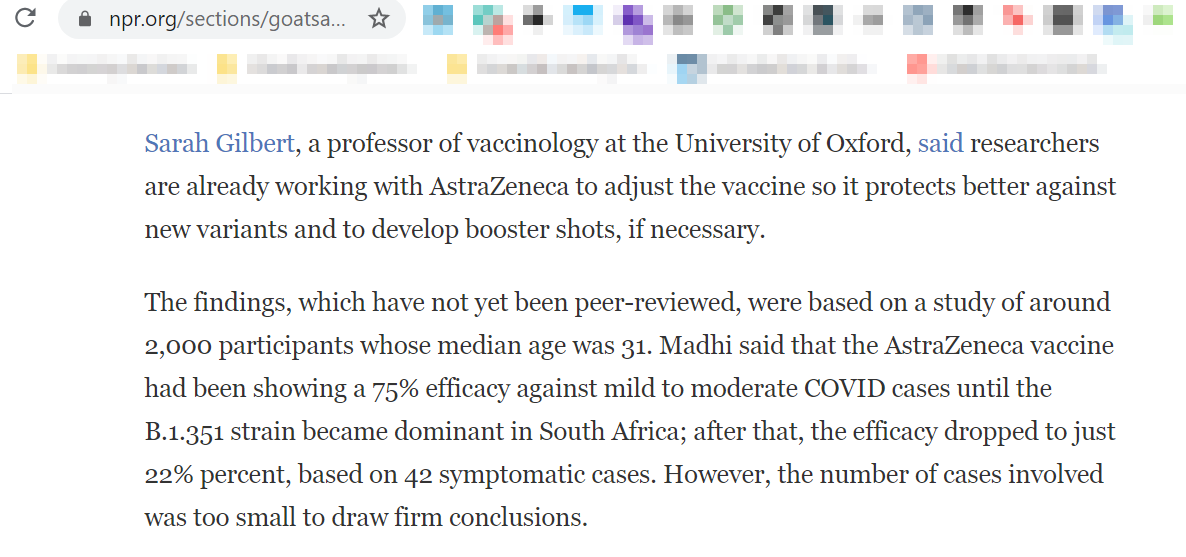Open the blue extension icon beside the star

pos(438,19)
